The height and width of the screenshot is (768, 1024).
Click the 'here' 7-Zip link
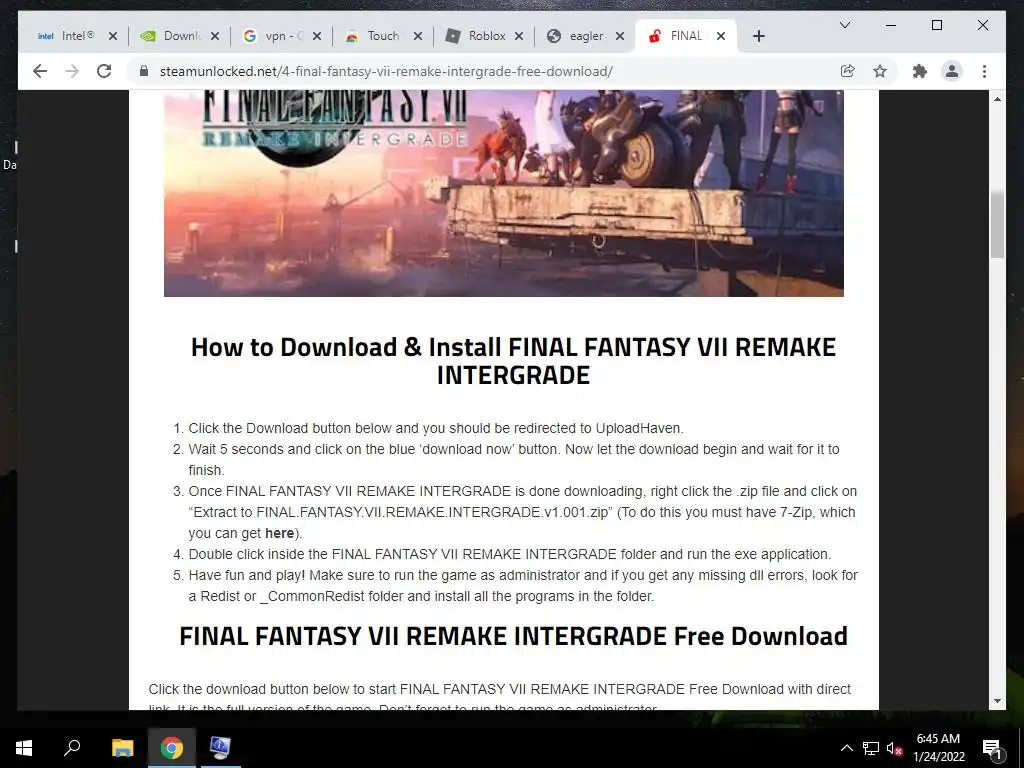click(280, 533)
